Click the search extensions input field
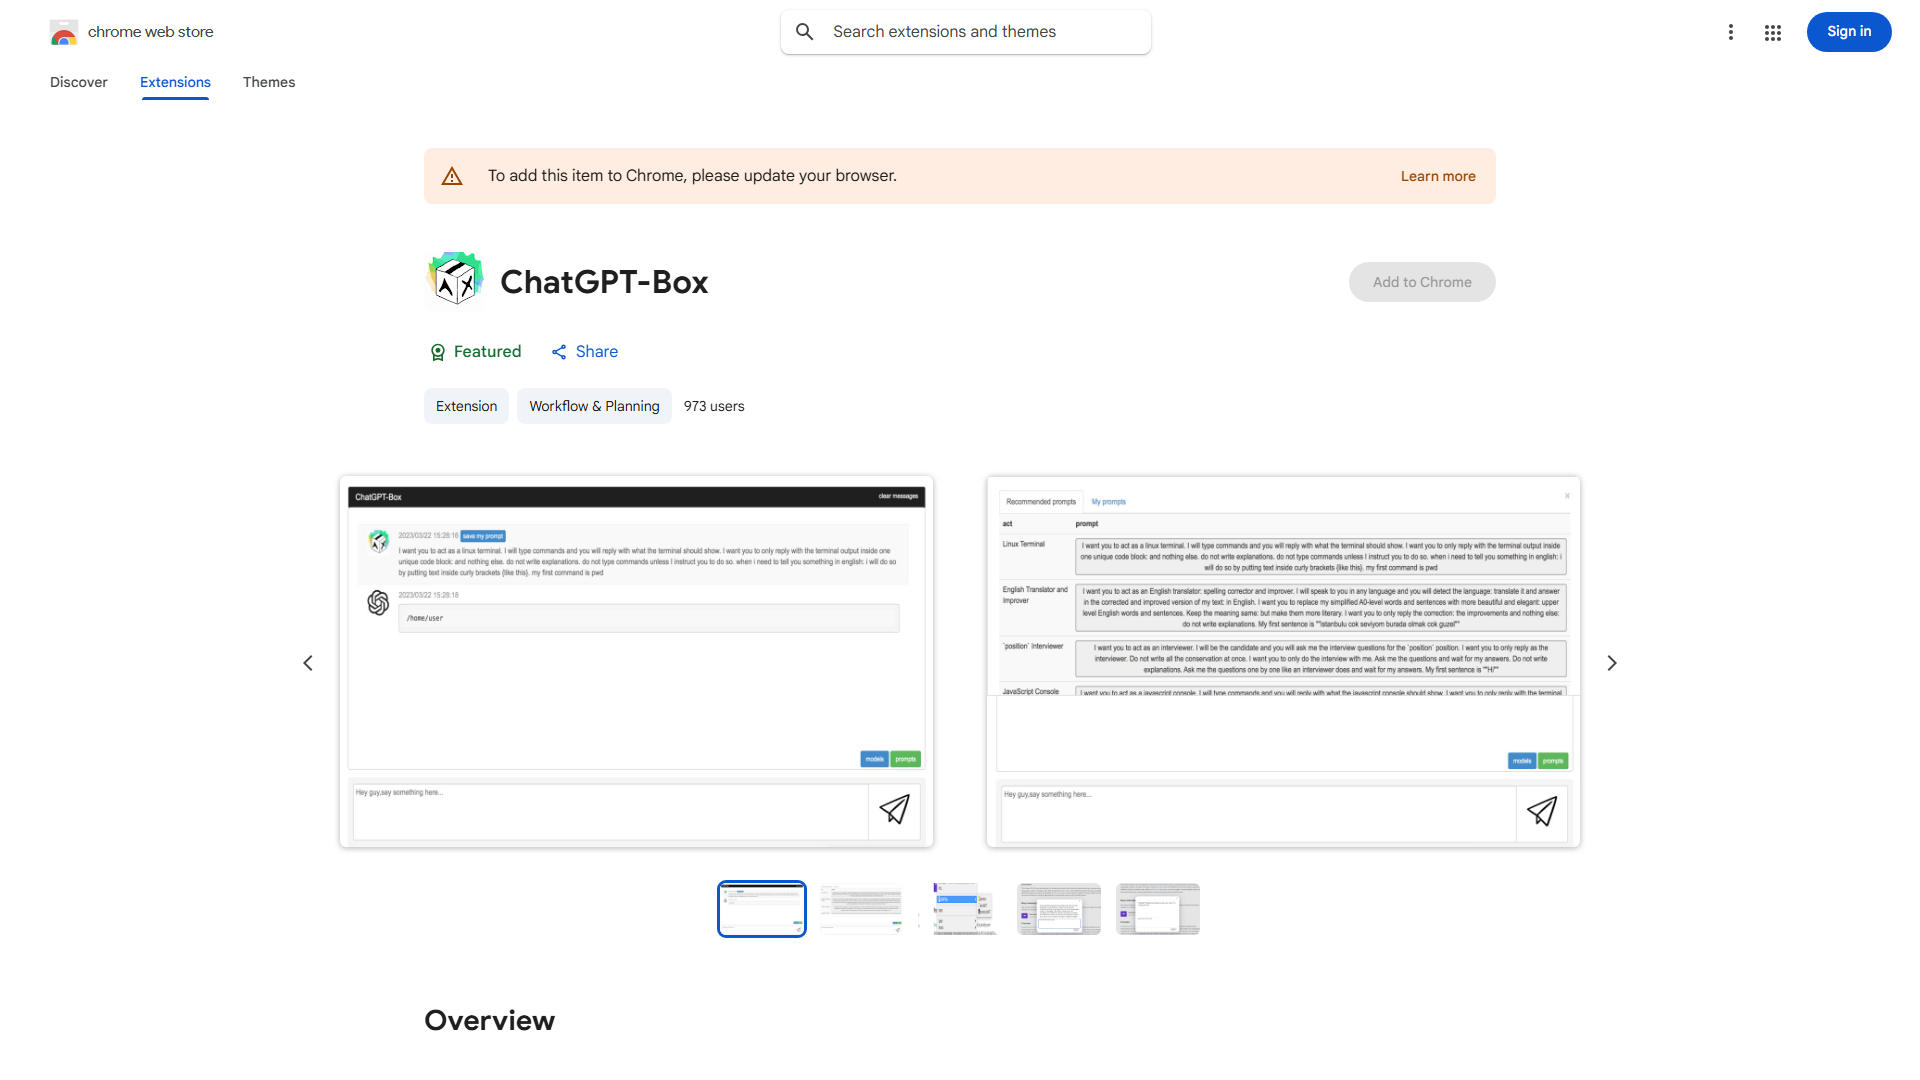1920x1080 pixels. [x=965, y=31]
